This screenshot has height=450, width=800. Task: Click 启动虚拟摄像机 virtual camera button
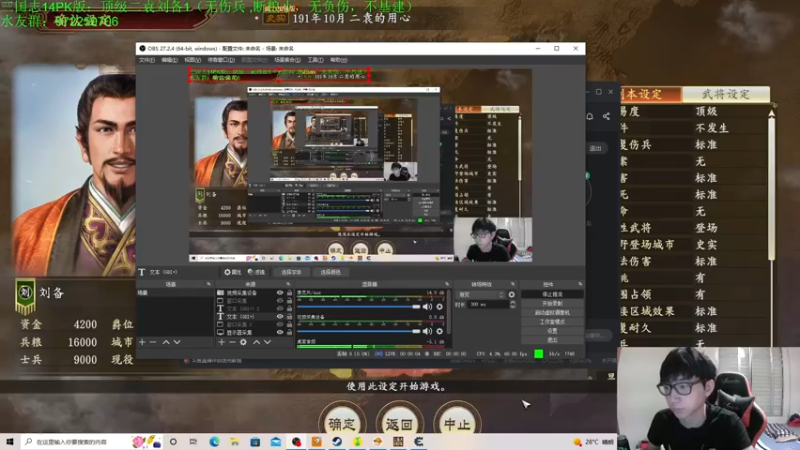point(552,313)
